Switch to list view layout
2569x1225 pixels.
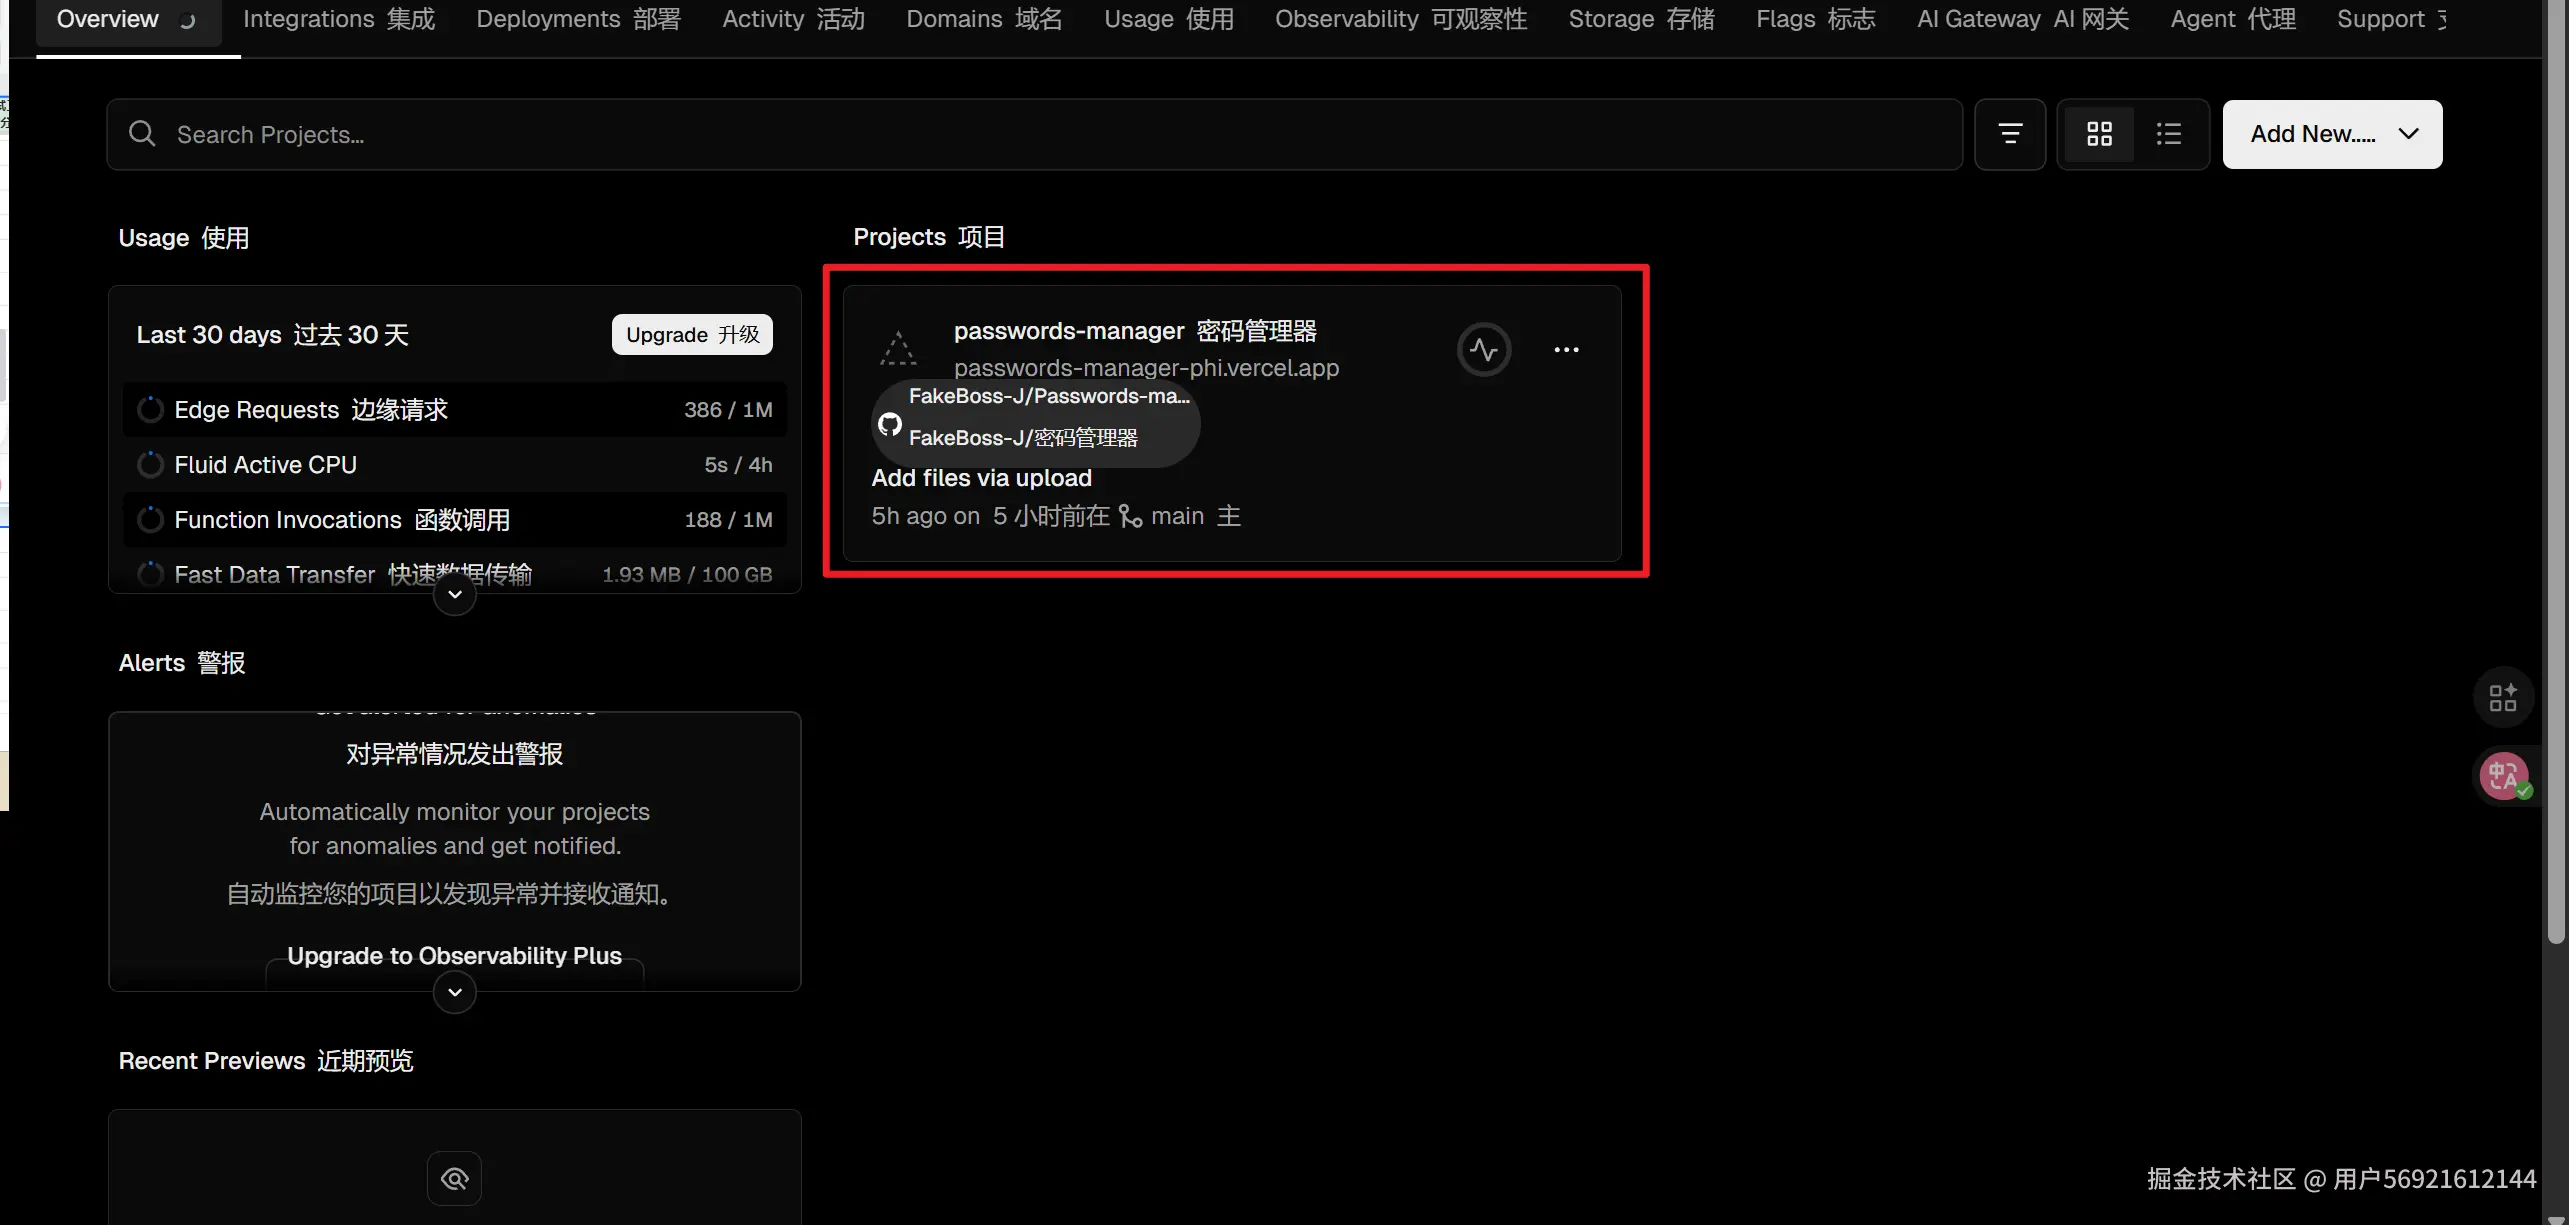[x=2168, y=134]
